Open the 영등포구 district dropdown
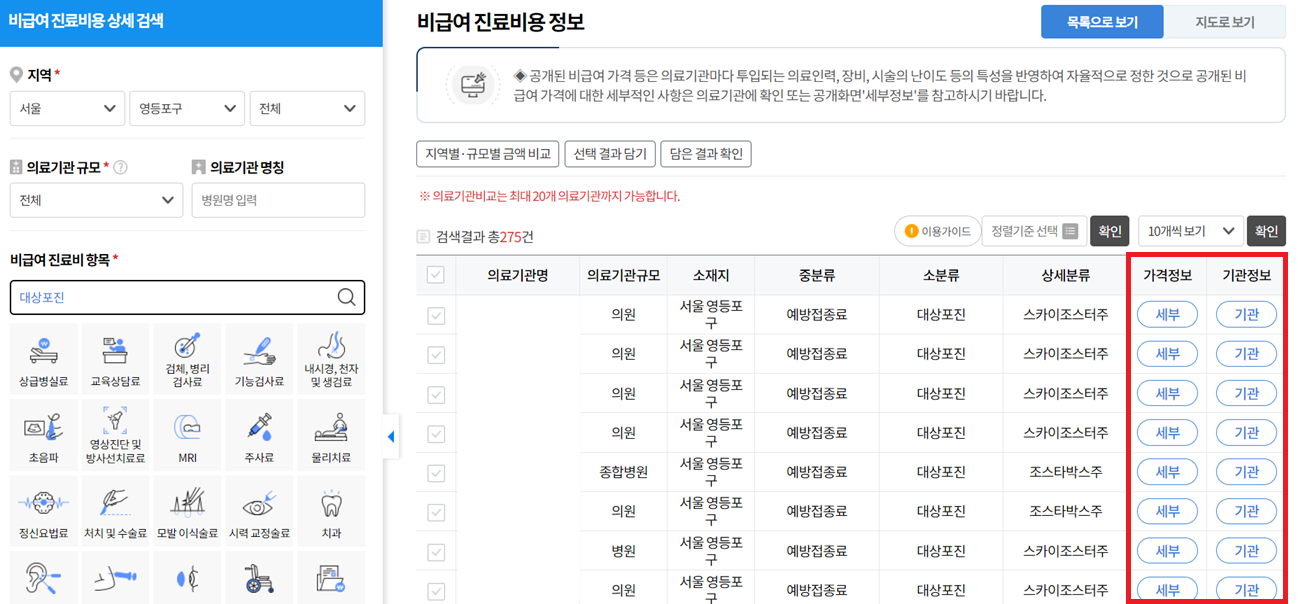 pos(186,108)
